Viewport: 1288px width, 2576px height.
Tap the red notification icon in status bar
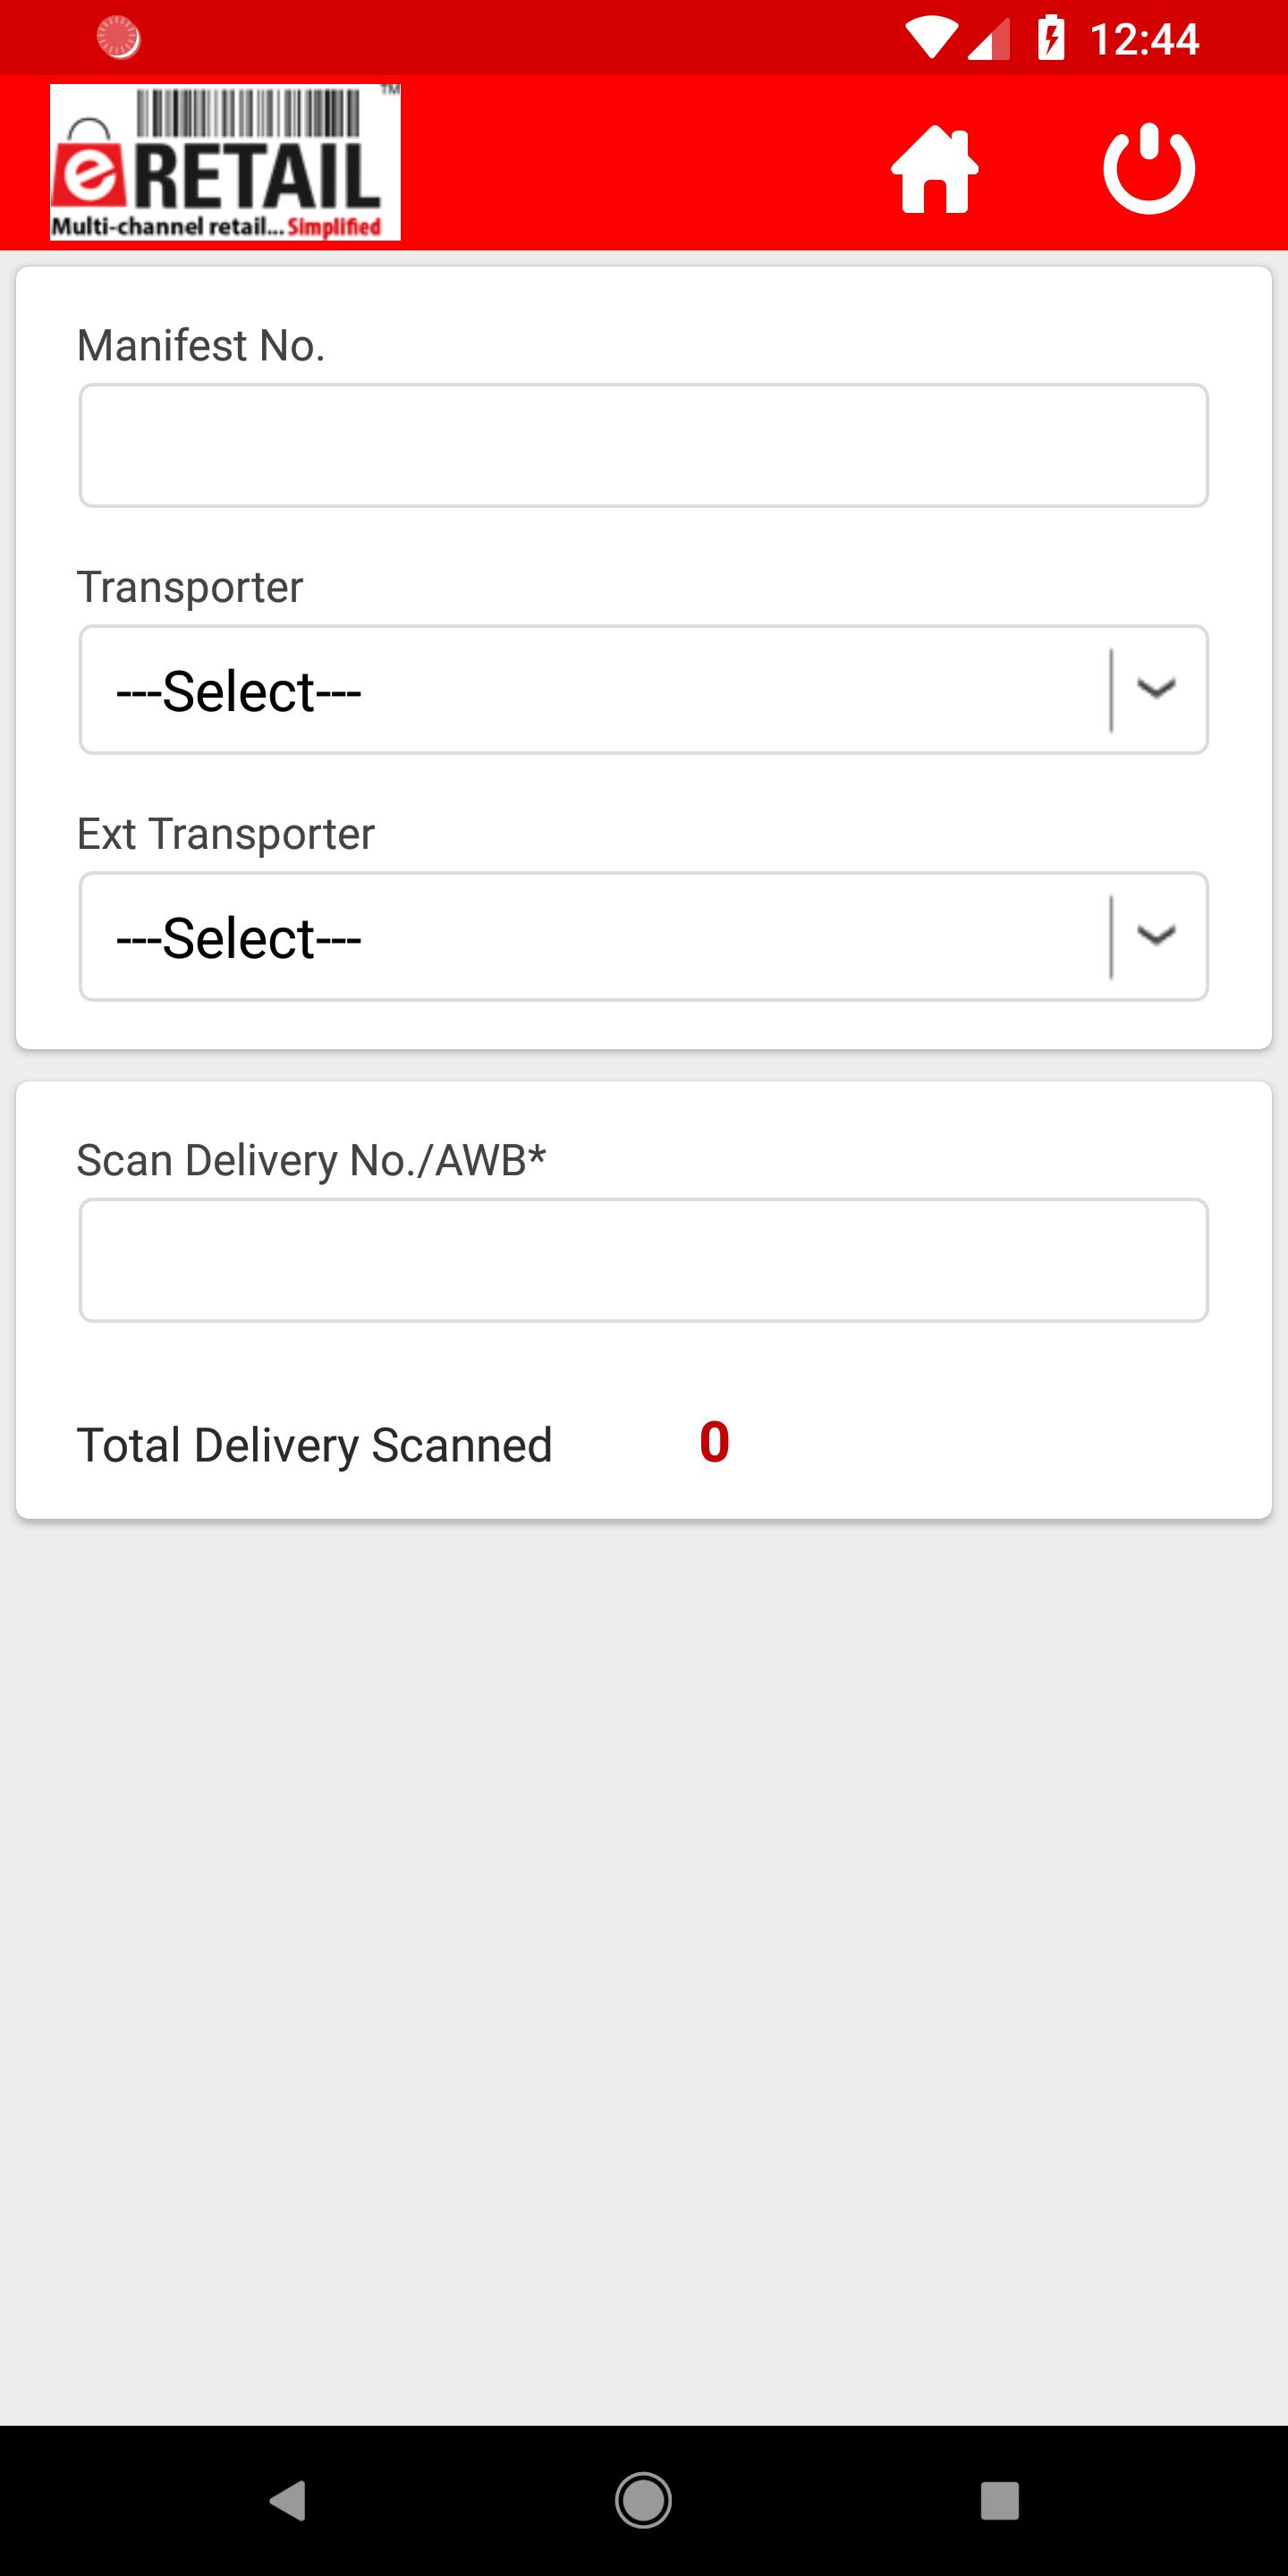tap(118, 38)
